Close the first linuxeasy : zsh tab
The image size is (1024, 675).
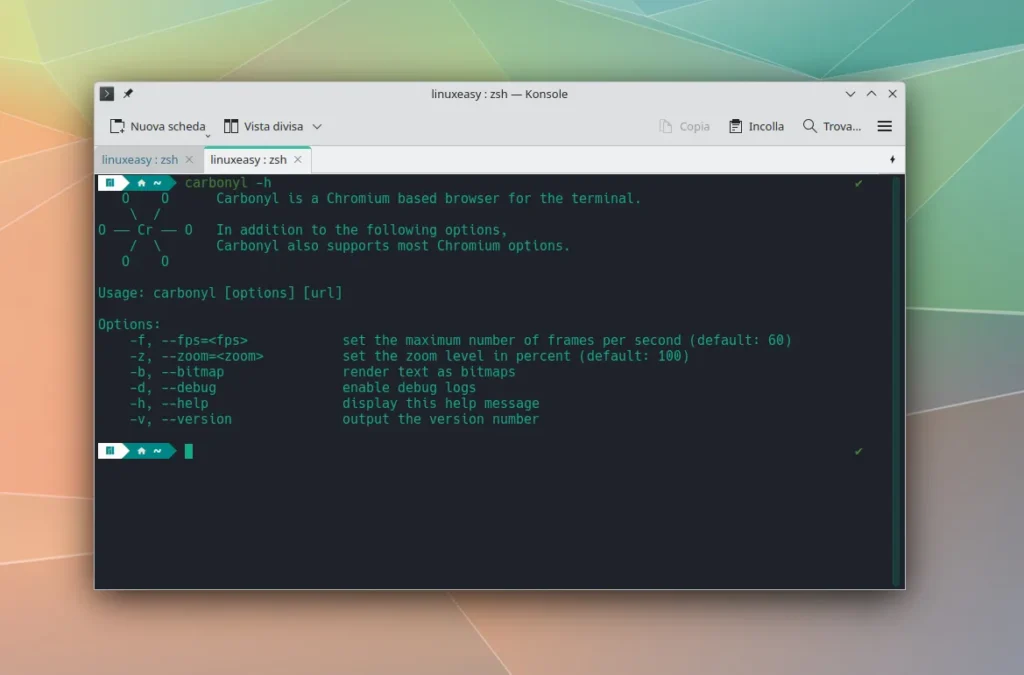pos(189,160)
